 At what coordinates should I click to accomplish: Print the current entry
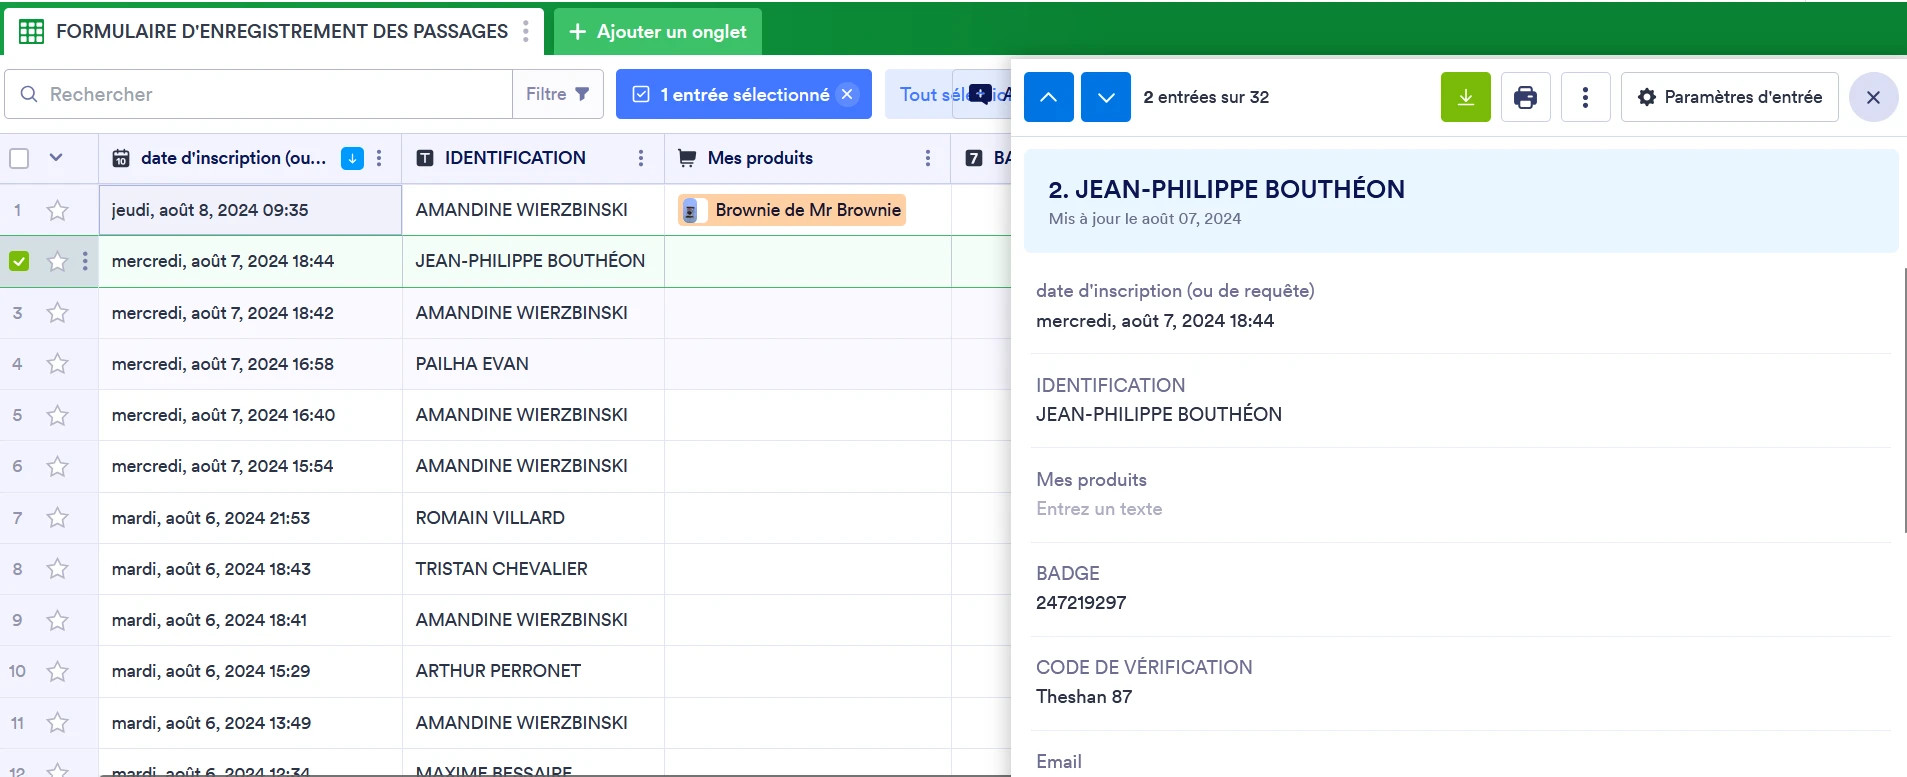(1526, 97)
